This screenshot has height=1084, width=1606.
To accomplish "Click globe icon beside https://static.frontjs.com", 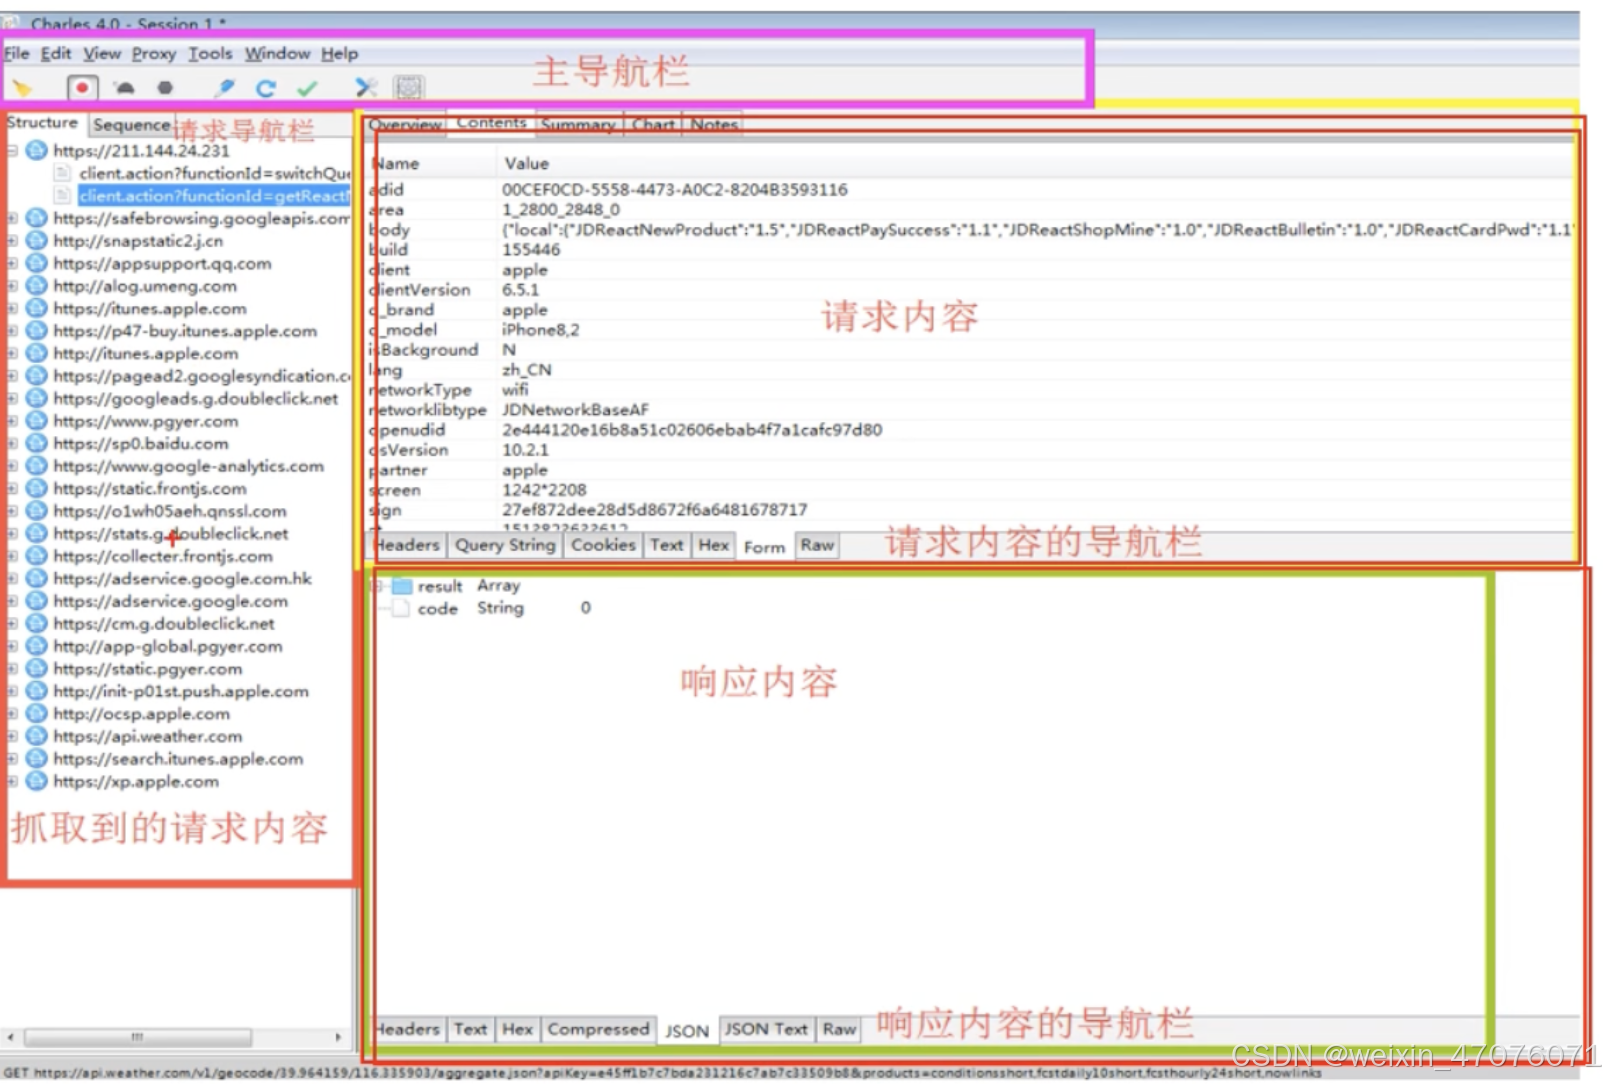I will (x=37, y=488).
